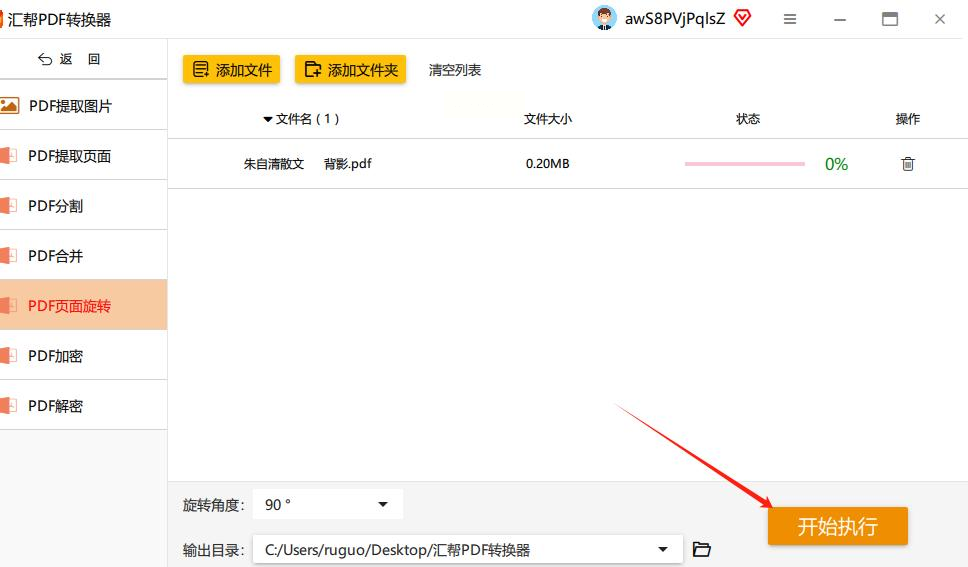Viewport: 968px width, 567px height.
Task: Select PDF合并 in the sidebar
Action: pos(83,256)
